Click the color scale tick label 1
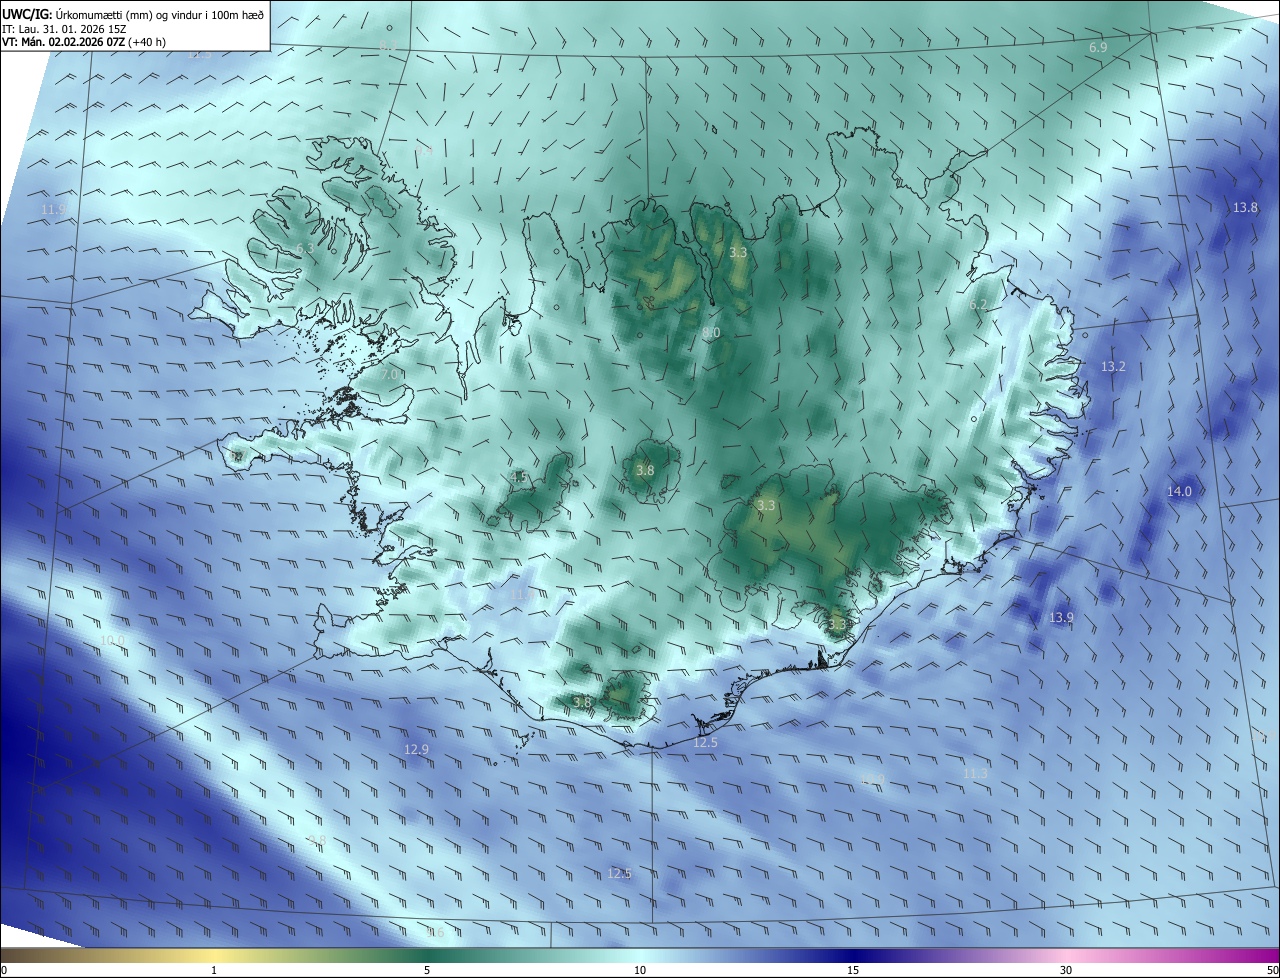The image size is (1280, 978). [x=214, y=970]
